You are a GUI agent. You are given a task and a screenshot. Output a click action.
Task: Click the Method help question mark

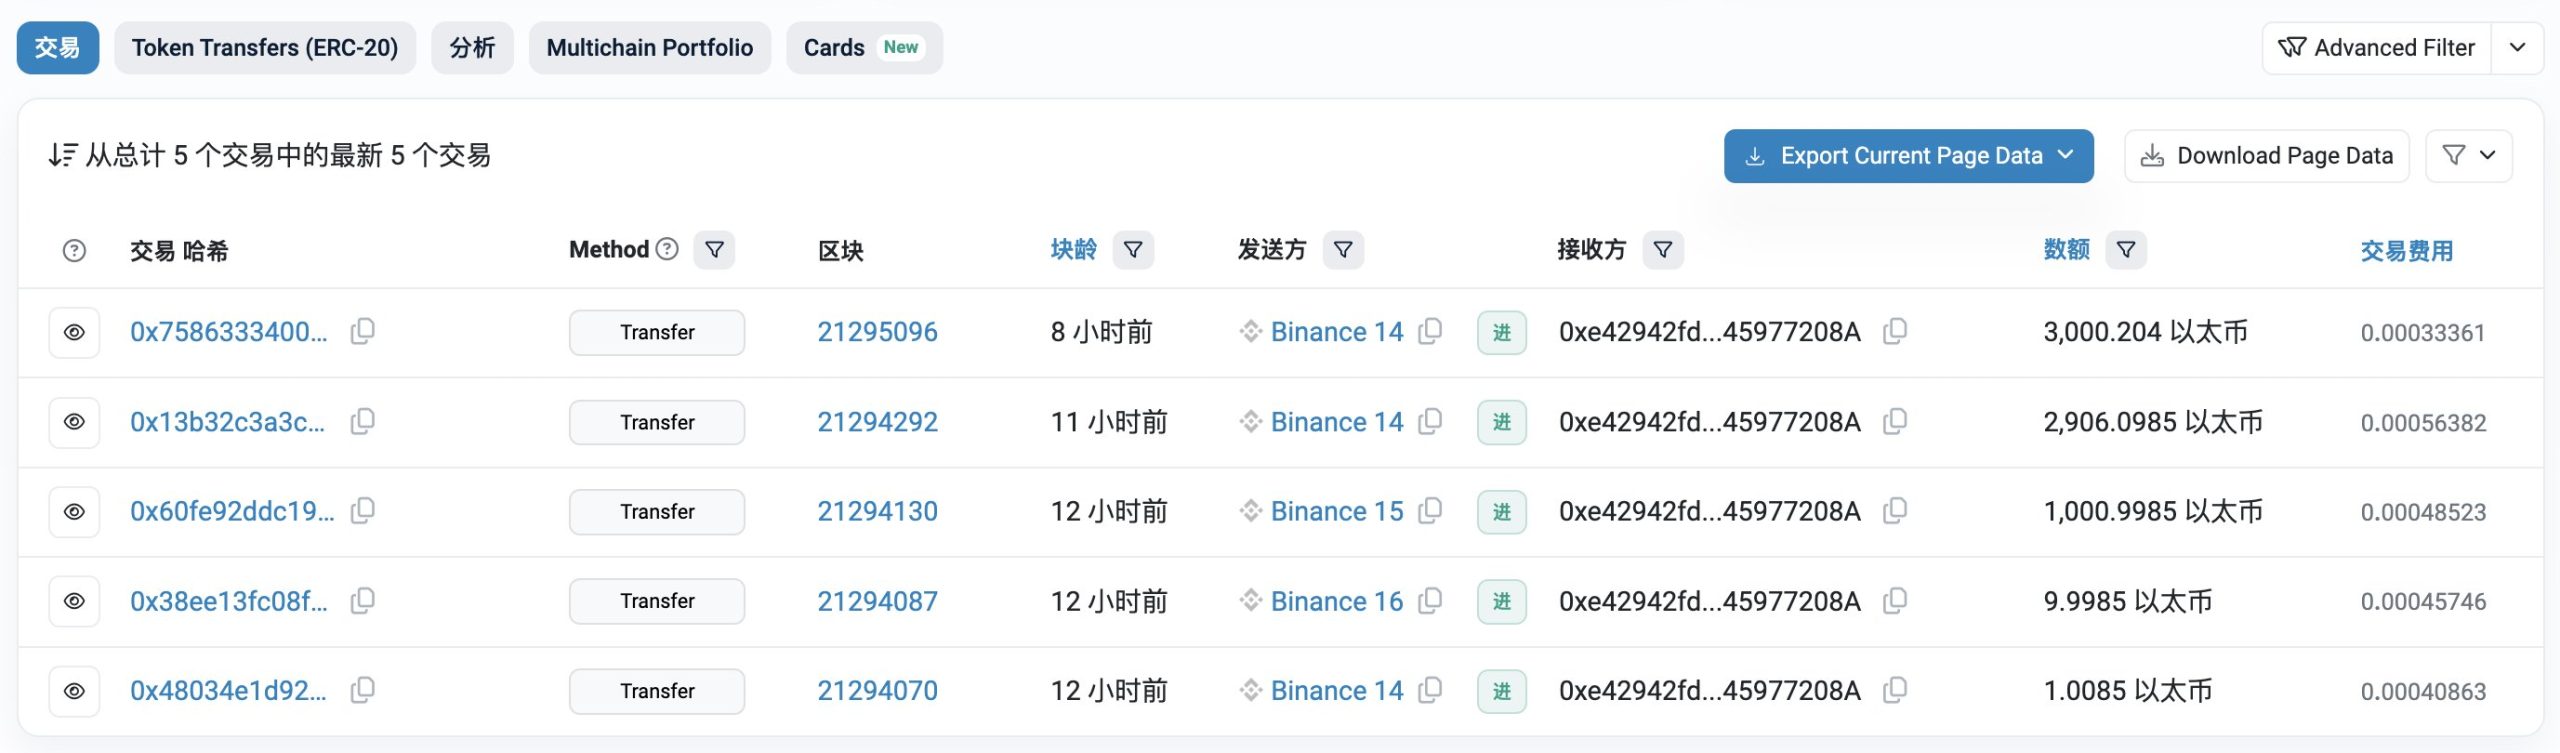[x=667, y=249]
